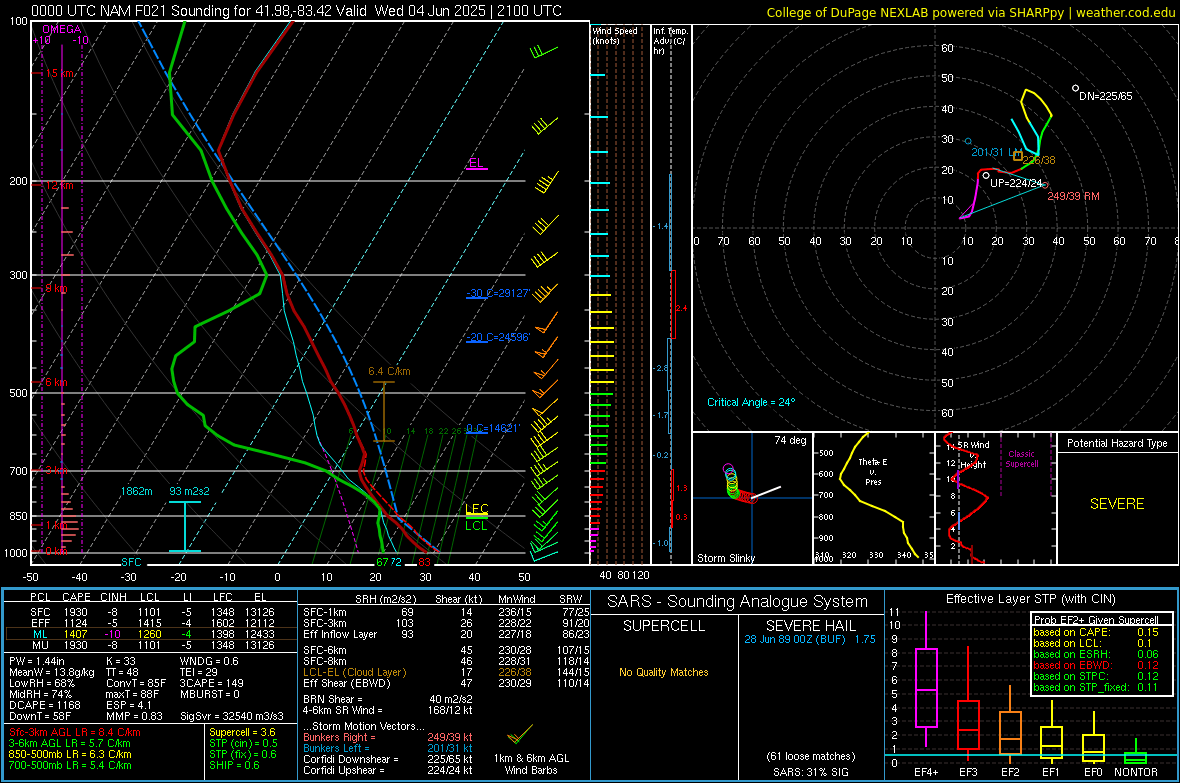Click the '1862m' inflow layer label
Screen dimensions: 1180x783
[136, 492]
